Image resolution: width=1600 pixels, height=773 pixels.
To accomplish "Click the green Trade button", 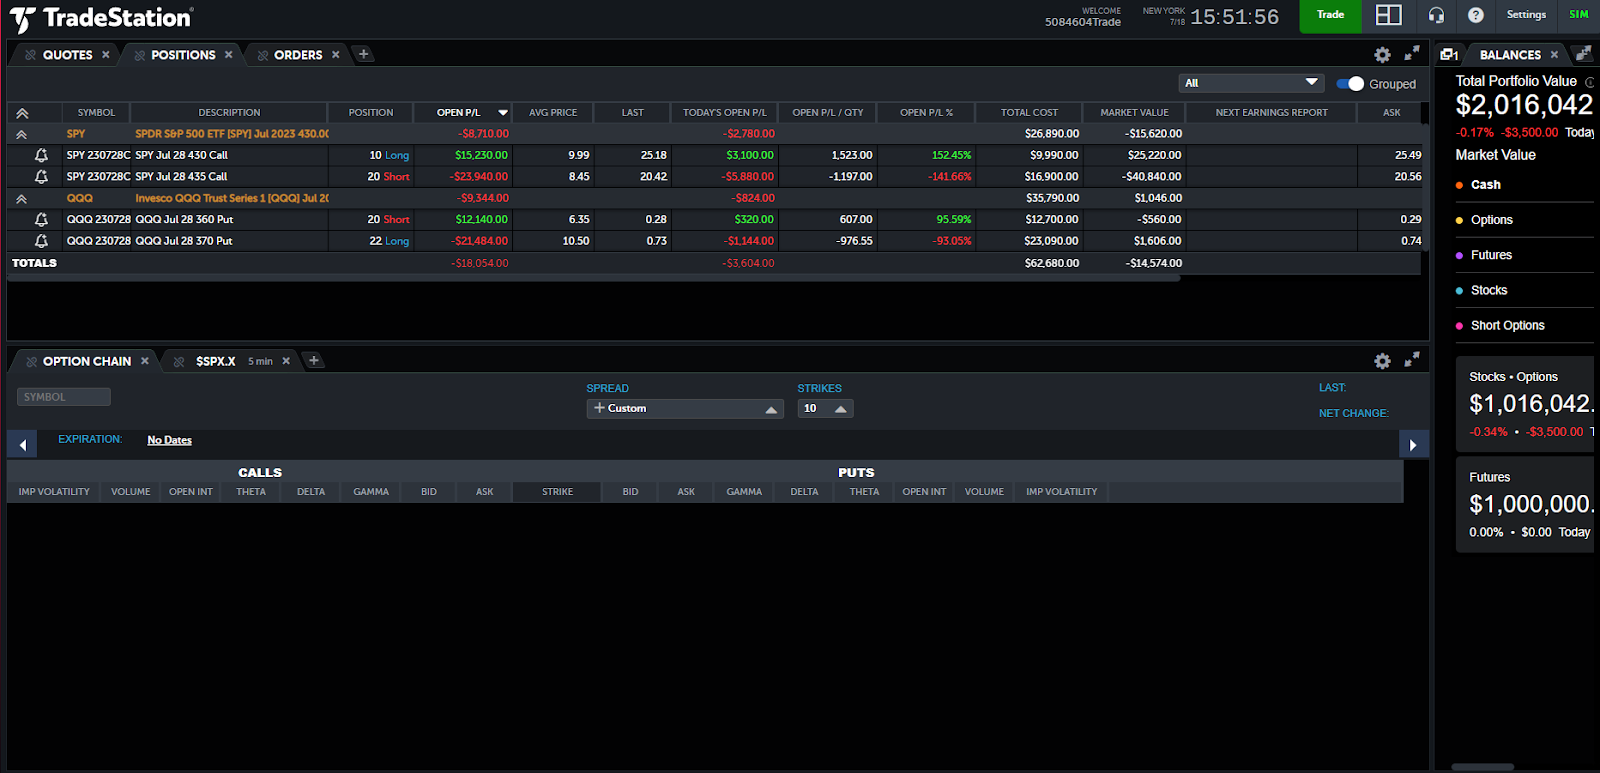I will point(1330,16).
